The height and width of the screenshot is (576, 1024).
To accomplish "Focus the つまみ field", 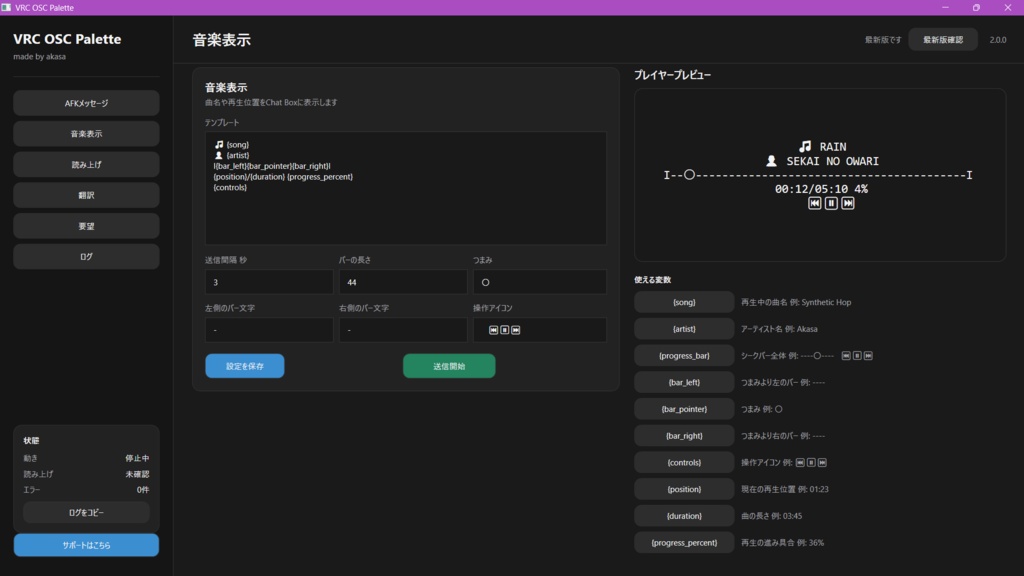I will (x=540, y=282).
